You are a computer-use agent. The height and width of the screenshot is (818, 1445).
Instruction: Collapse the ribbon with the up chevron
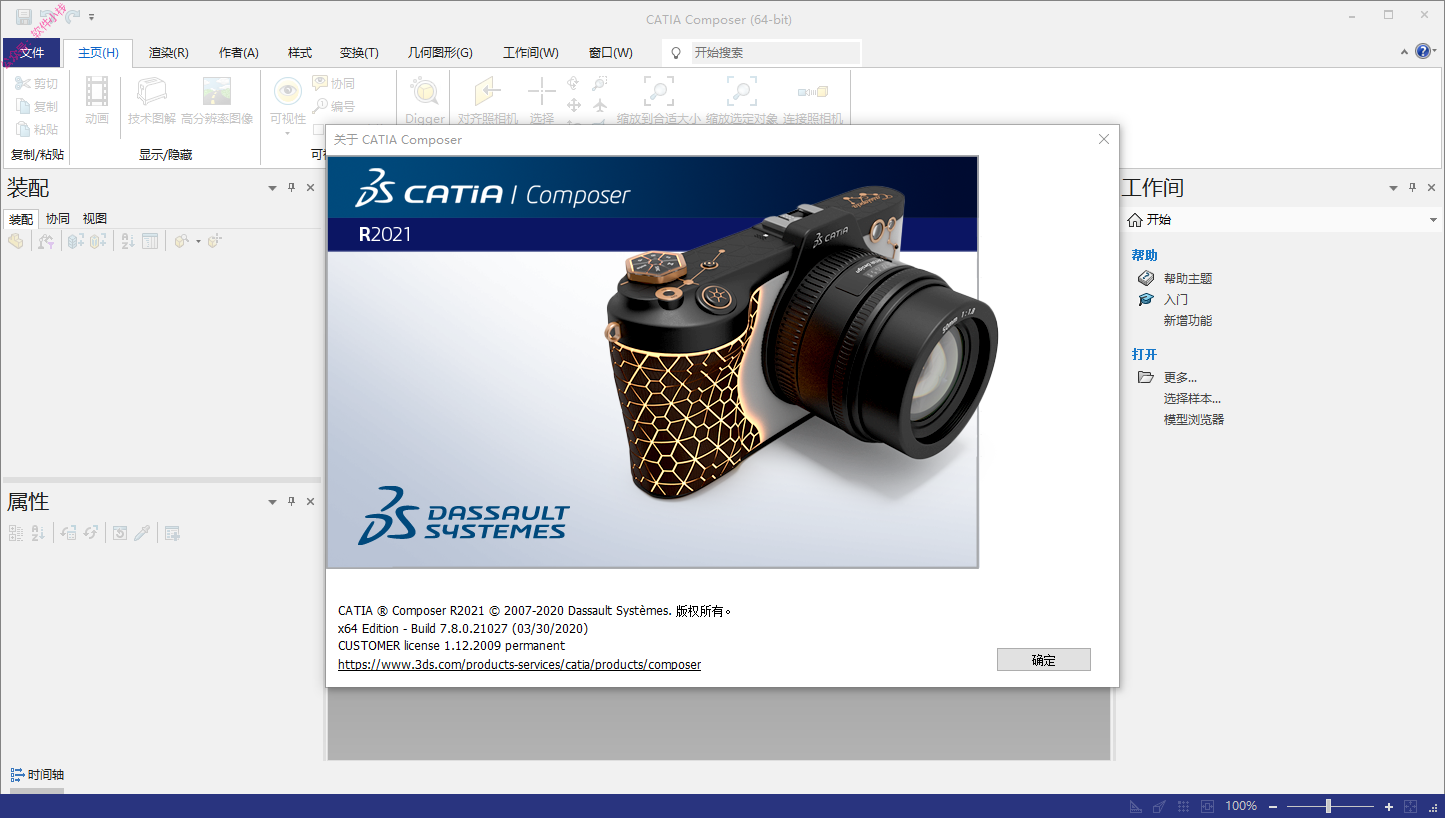(x=1405, y=52)
